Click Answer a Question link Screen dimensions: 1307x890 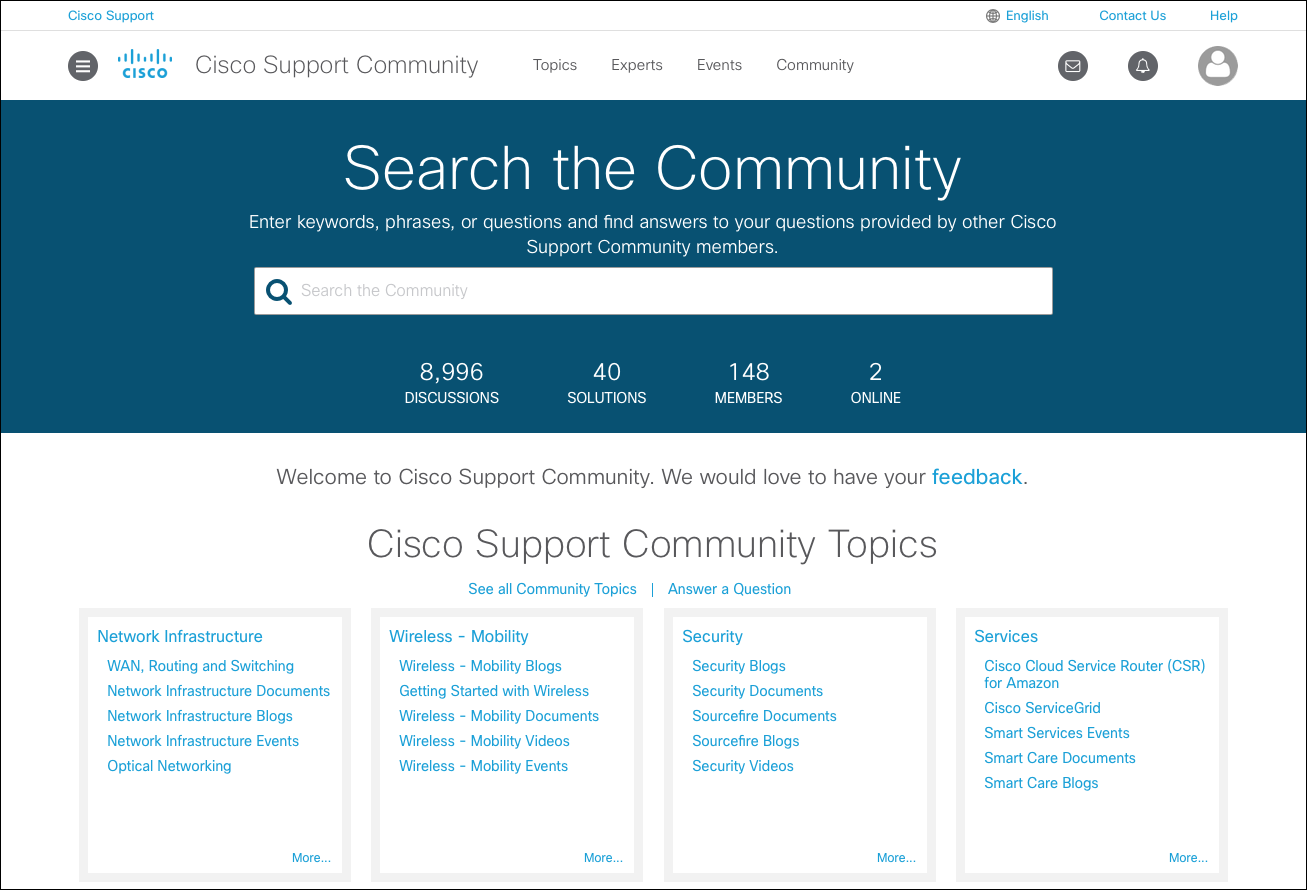(x=729, y=589)
